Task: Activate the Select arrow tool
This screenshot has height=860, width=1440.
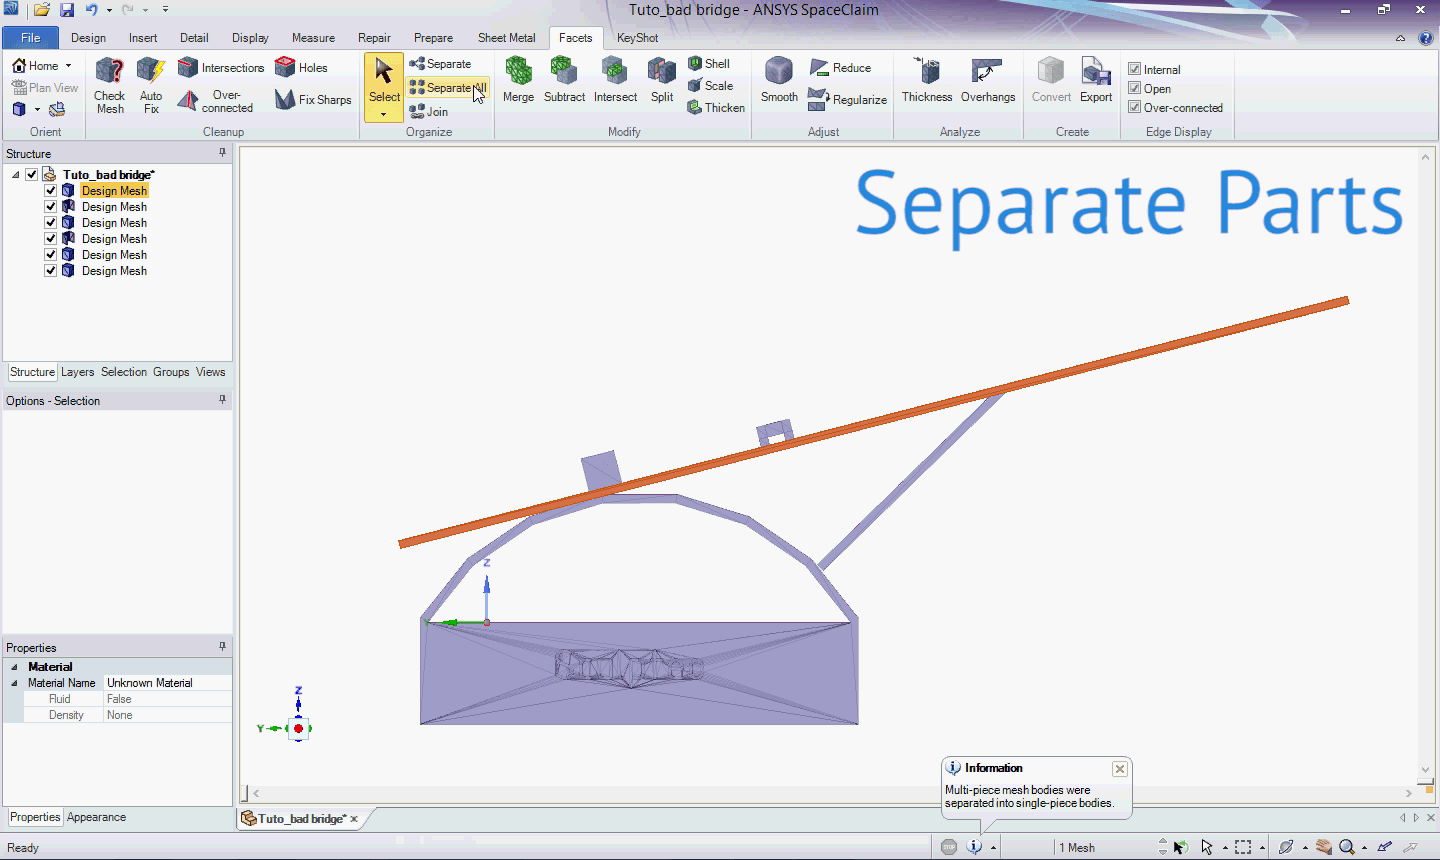Action: tap(384, 79)
